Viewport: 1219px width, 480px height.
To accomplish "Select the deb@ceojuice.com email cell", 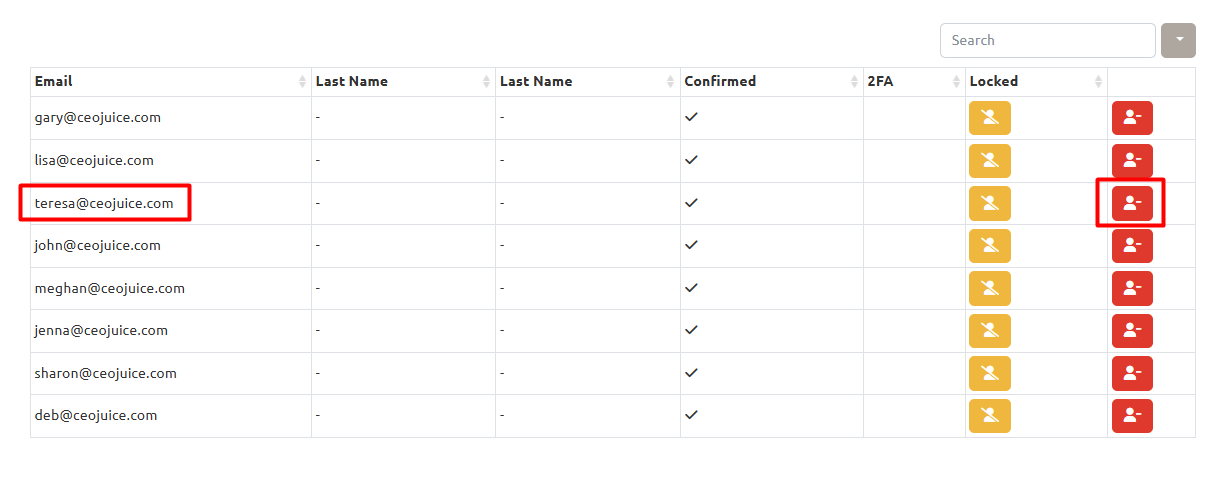I will click(96, 416).
